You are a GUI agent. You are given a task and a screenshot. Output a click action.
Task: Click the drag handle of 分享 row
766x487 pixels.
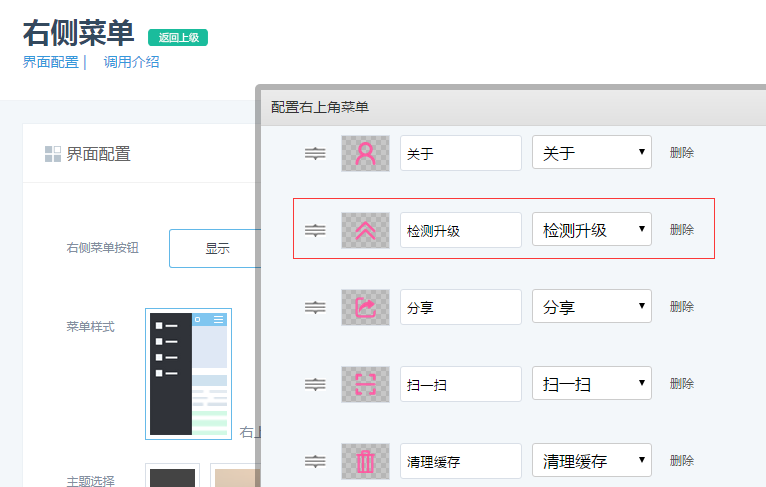click(315, 307)
